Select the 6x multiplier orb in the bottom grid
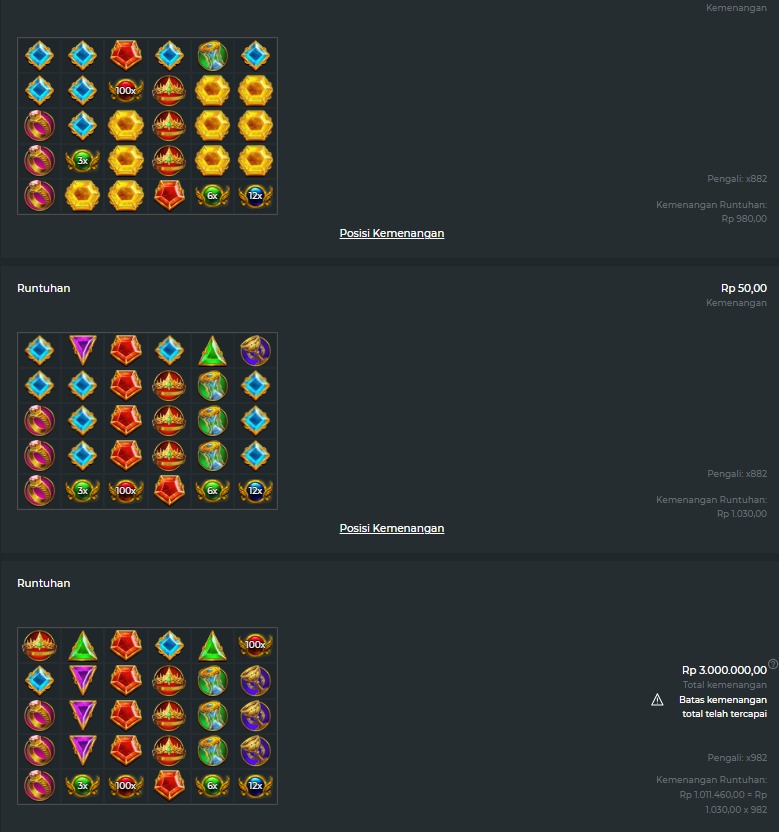 pyautogui.click(x=212, y=785)
